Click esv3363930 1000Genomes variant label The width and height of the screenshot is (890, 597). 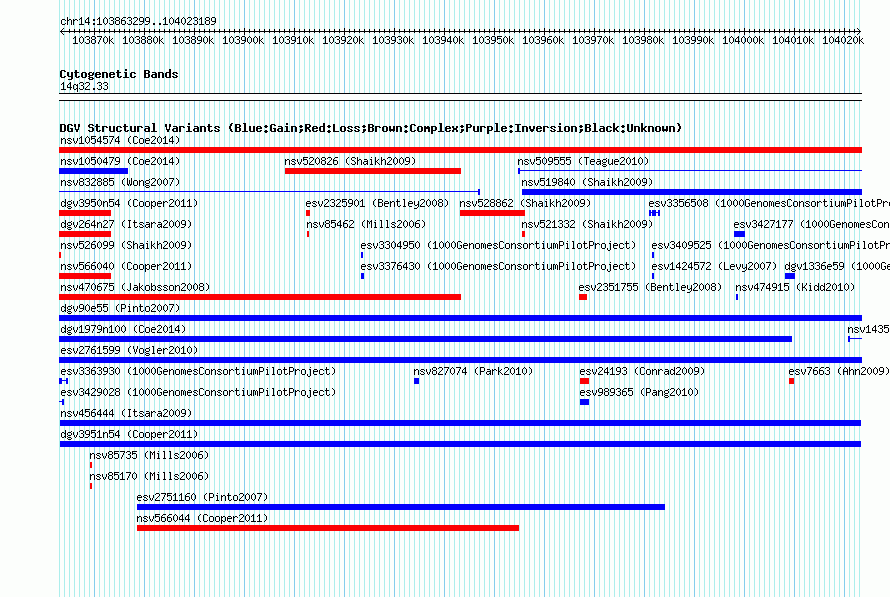198,371
